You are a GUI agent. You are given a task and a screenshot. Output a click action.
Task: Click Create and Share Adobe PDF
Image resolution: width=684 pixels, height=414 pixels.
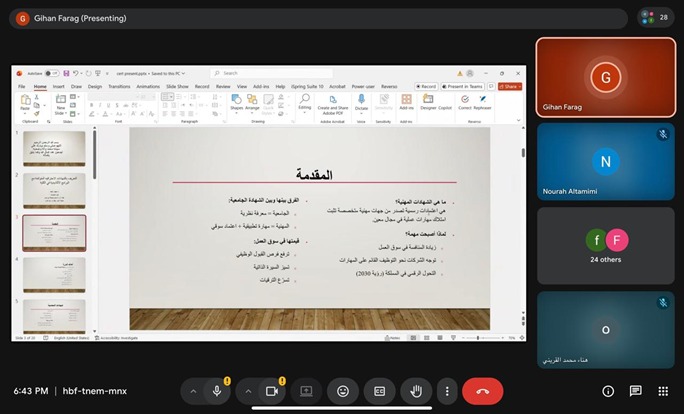pyautogui.click(x=333, y=105)
